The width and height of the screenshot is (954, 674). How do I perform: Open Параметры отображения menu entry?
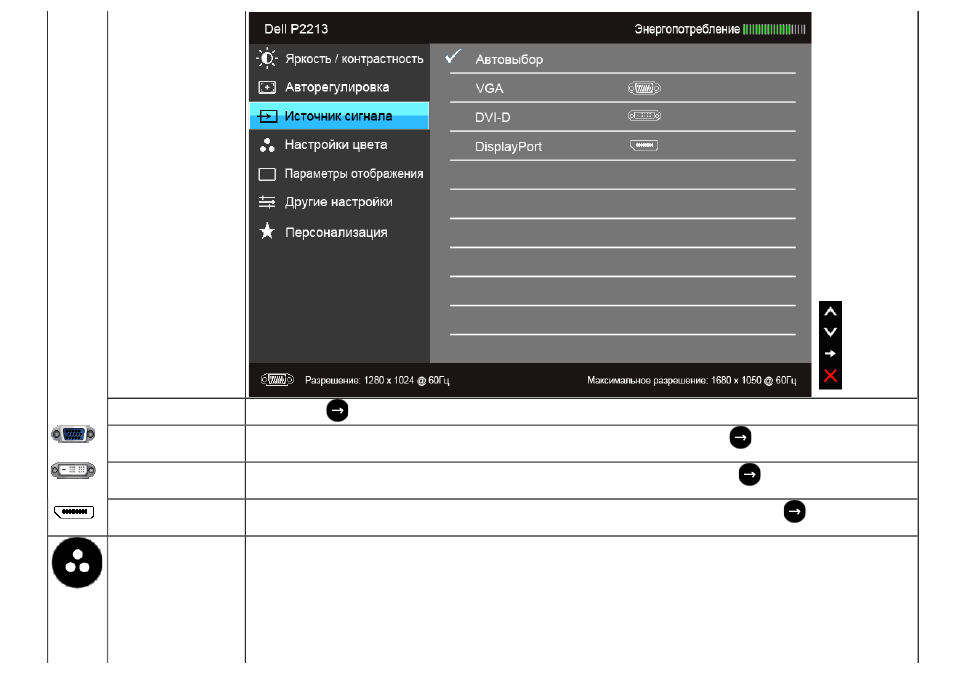[x=339, y=173]
